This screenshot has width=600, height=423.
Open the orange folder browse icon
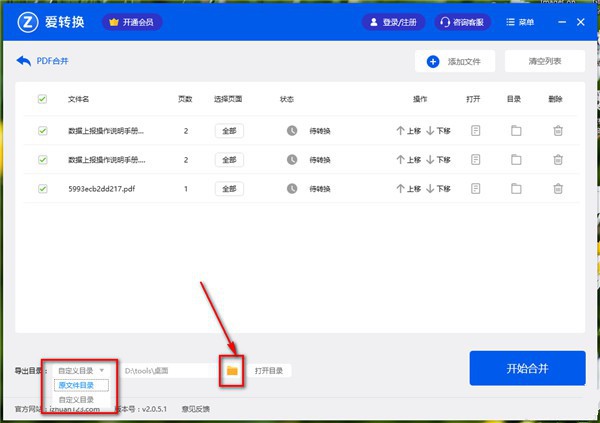(x=231, y=370)
